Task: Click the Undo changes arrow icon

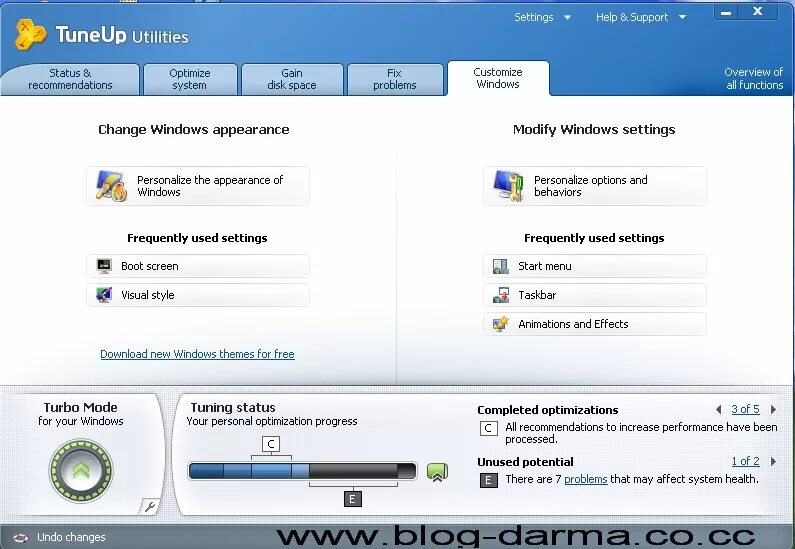Action: pos(20,537)
